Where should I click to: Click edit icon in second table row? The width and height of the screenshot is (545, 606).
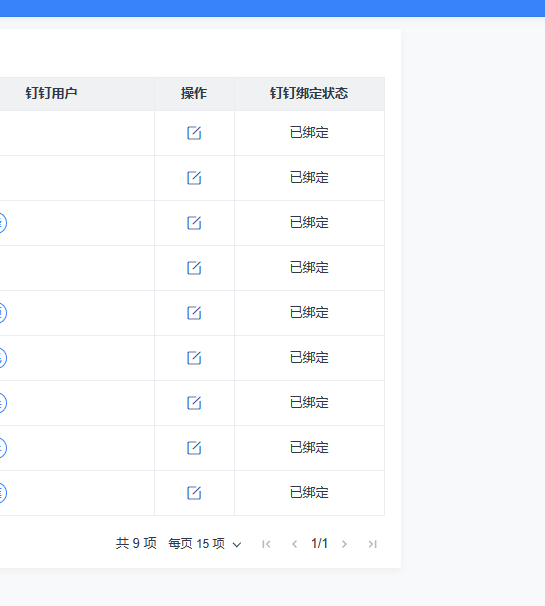coord(194,178)
